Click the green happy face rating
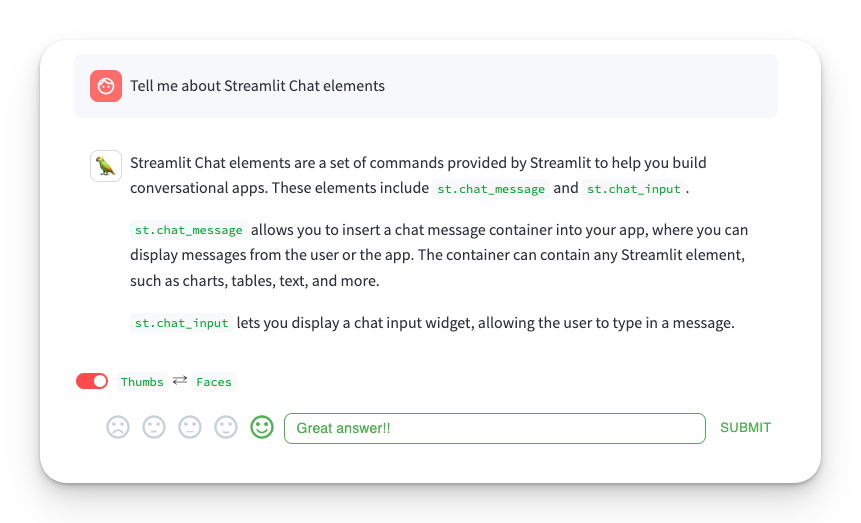This screenshot has height=523, width=861. pyautogui.click(x=262, y=427)
